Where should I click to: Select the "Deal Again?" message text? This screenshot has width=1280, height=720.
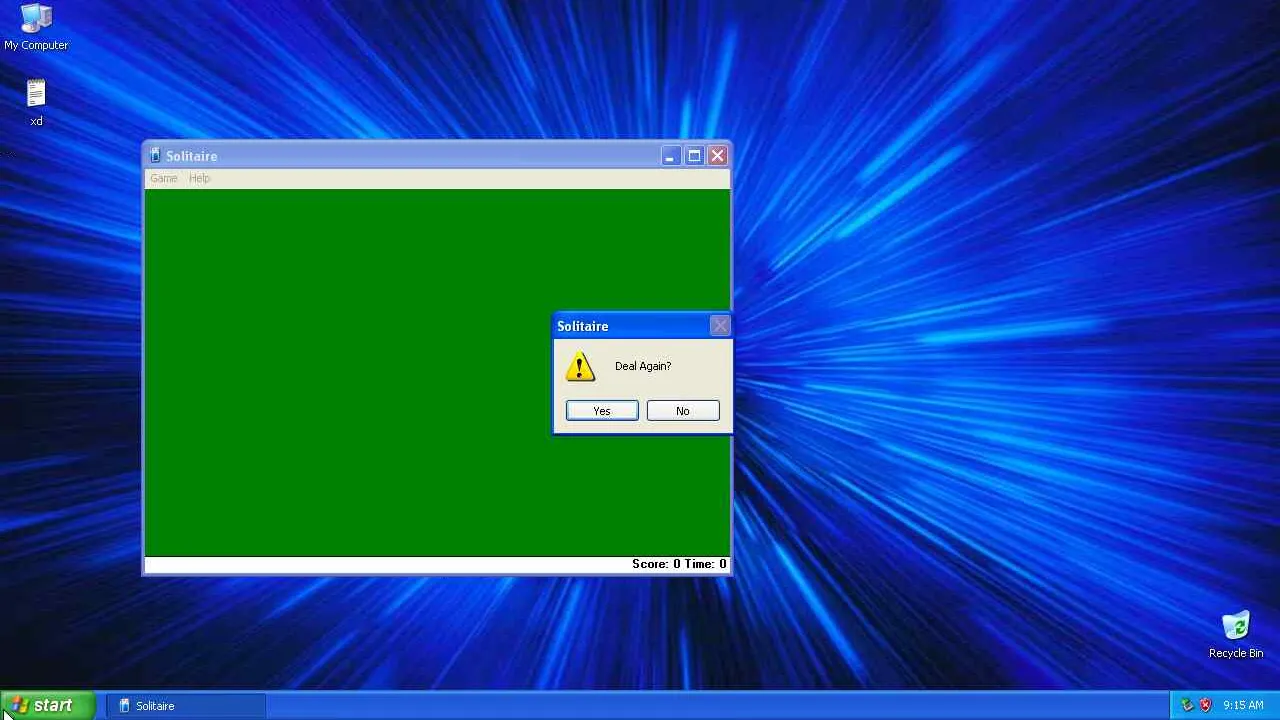coord(643,366)
